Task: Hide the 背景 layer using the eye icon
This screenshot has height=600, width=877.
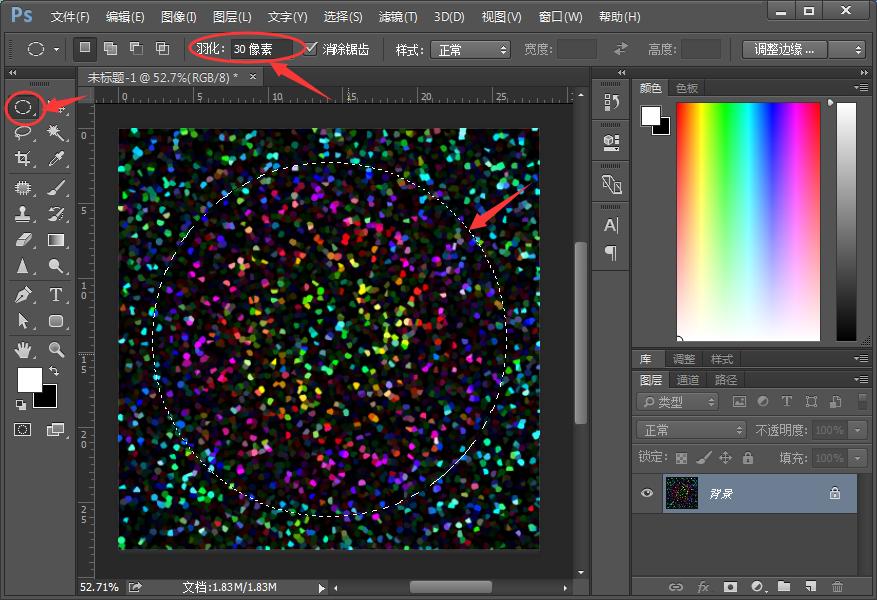Action: [647, 493]
